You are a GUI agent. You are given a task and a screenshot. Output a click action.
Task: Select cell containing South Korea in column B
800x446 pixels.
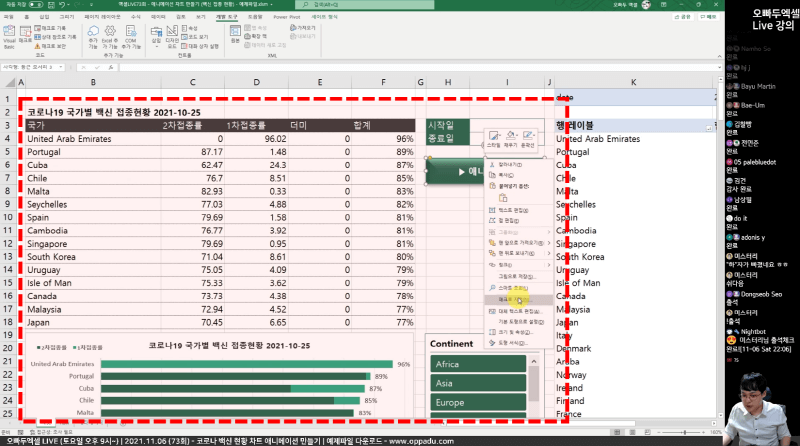pyautogui.click(x=93, y=257)
